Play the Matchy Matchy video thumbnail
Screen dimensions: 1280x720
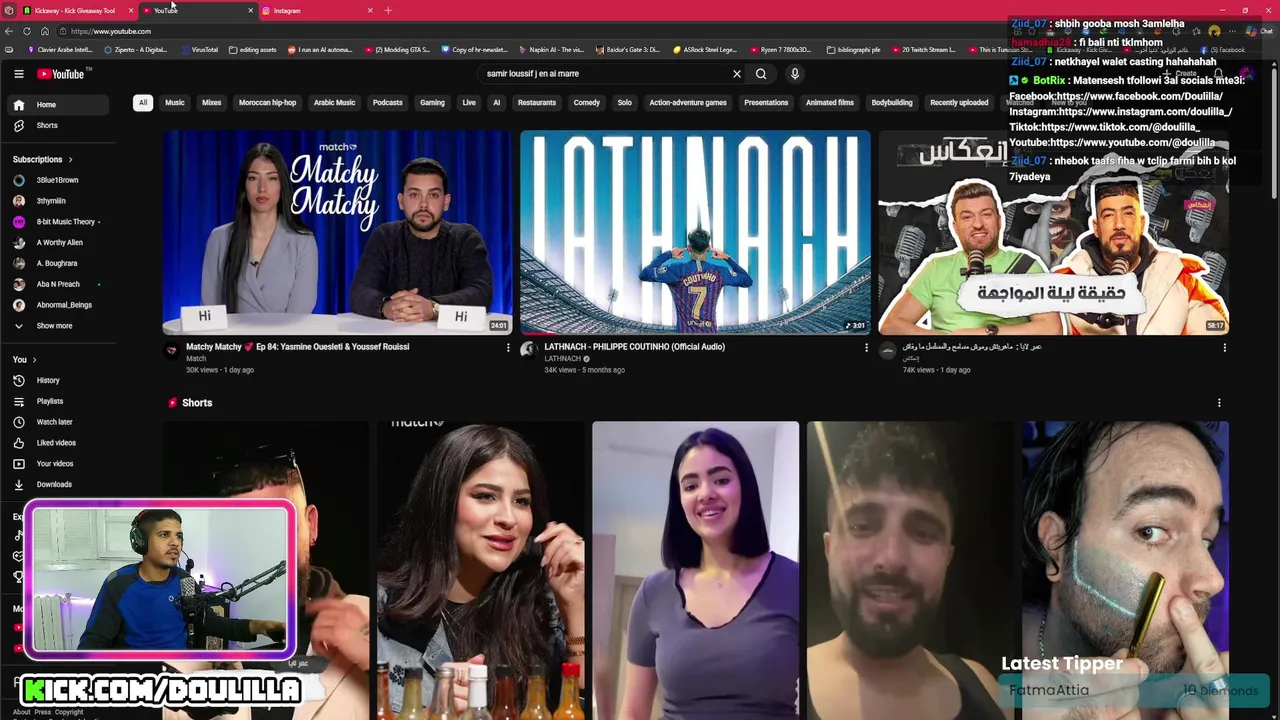point(337,232)
